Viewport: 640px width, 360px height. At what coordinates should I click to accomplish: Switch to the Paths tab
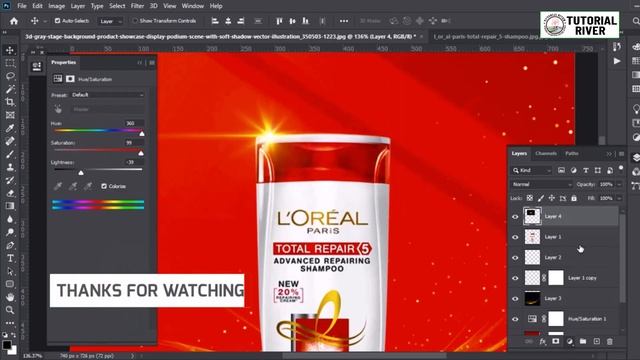pyautogui.click(x=571, y=153)
